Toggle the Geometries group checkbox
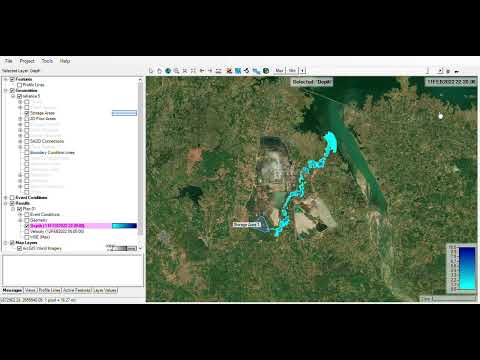 [x=12, y=91]
